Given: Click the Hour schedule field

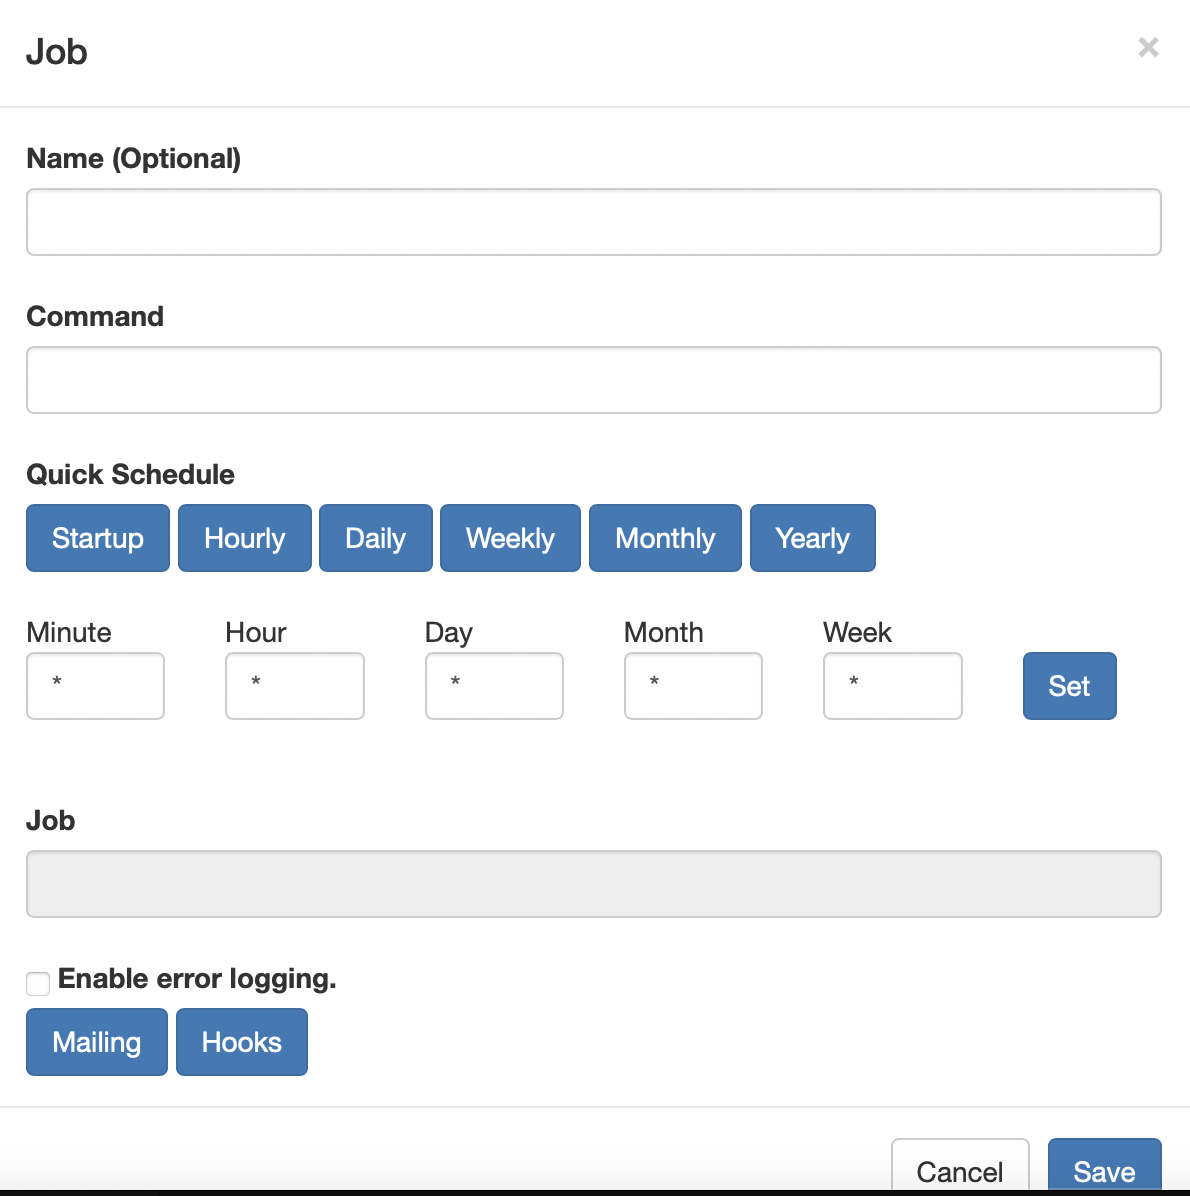Looking at the screenshot, I should tap(294, 686).
